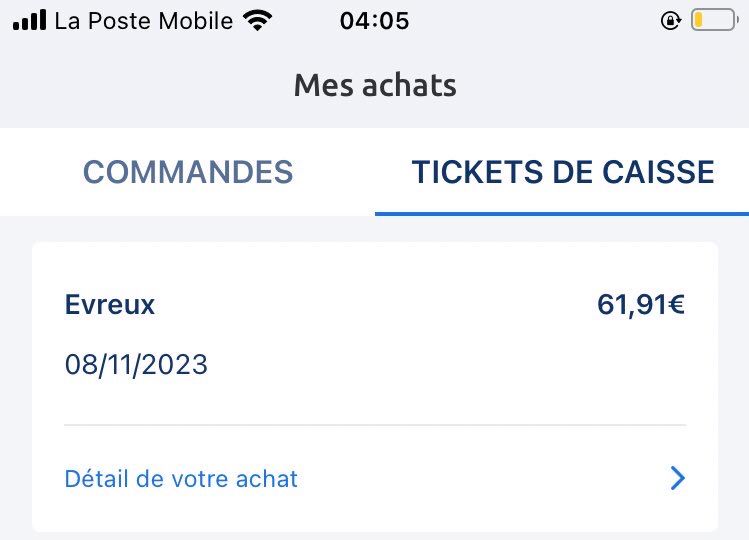Open receipt detail with the blue chevron

678,479
